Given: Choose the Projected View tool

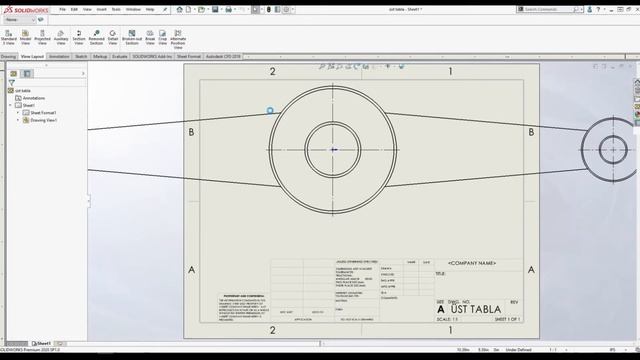Looking at the screenshot, I should [x=42, y=38].
